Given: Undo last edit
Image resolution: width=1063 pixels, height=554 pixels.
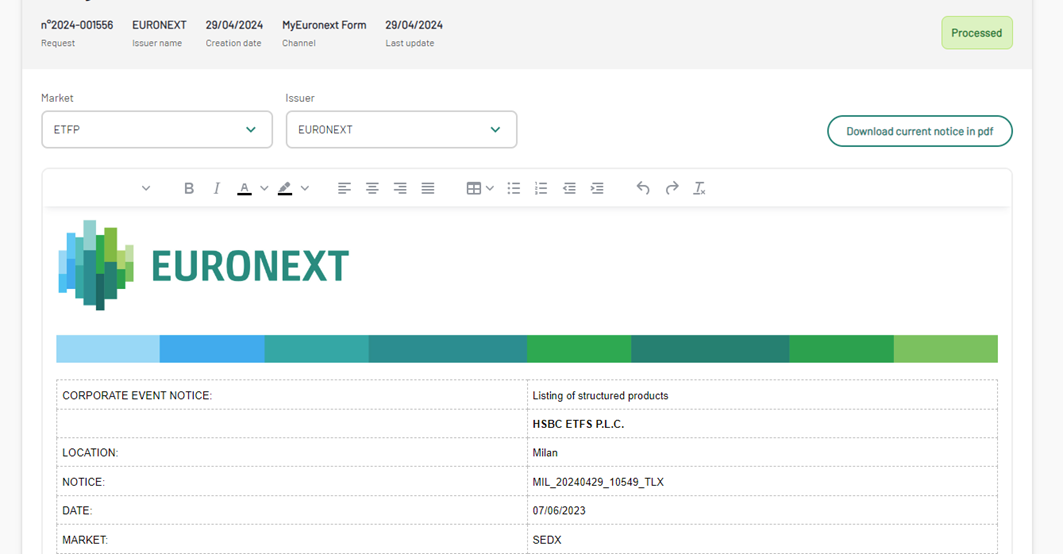Looking at the screenshot, I should (643, 189).
